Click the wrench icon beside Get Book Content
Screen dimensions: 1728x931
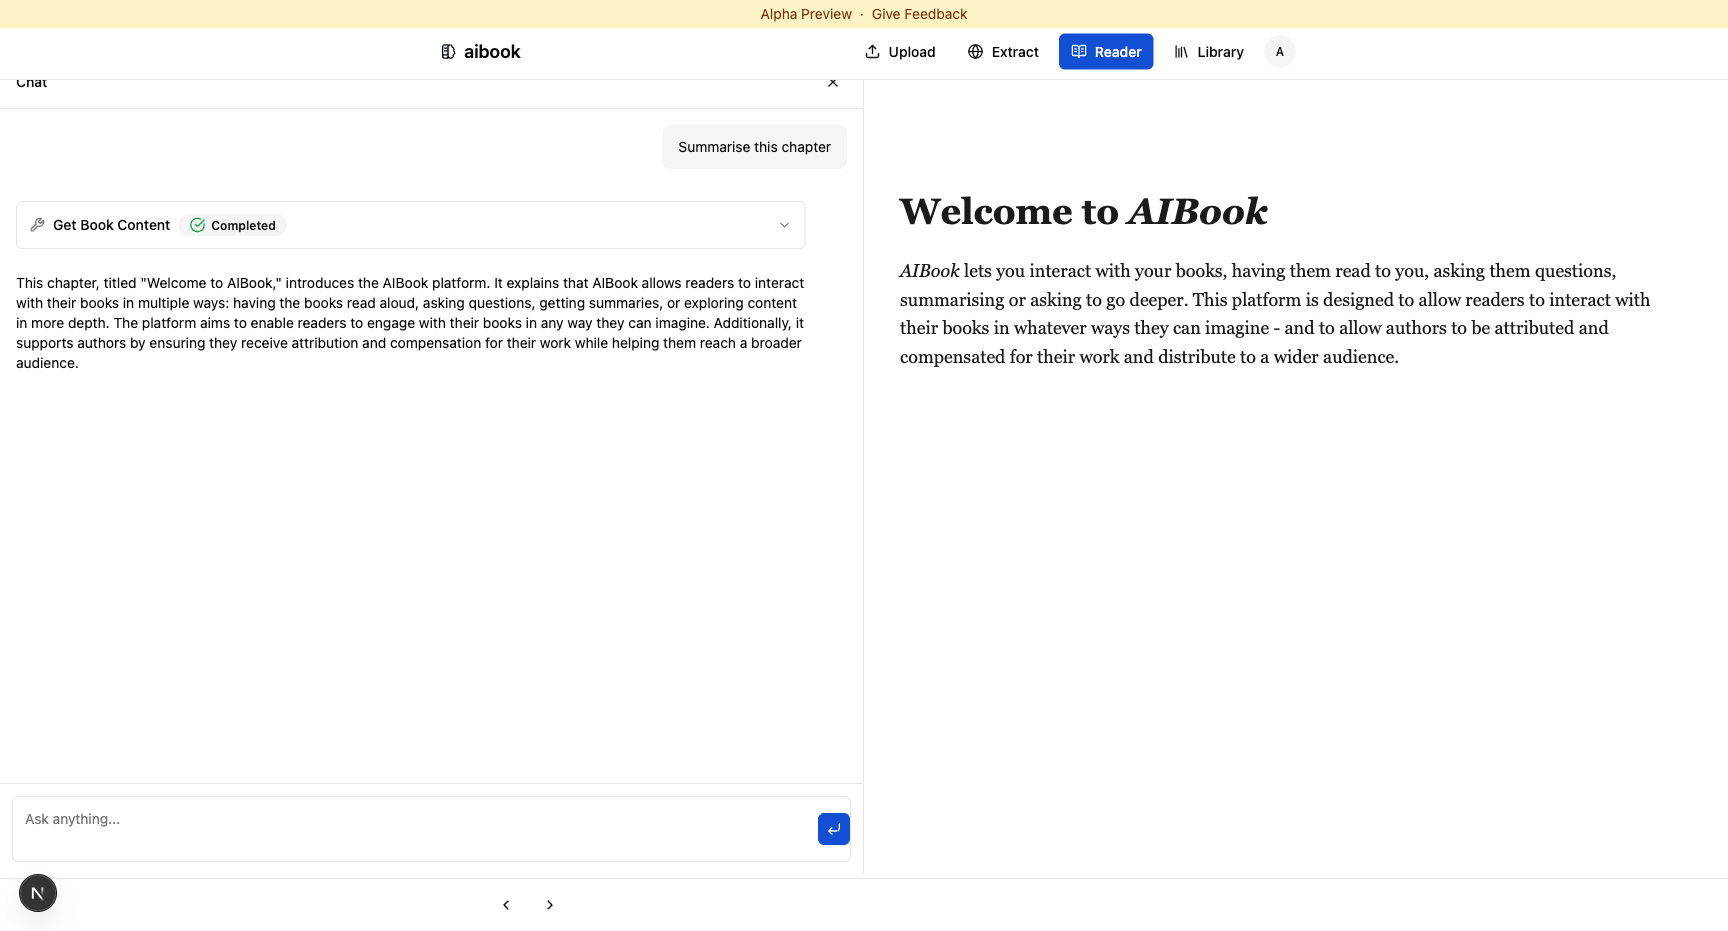38,225
